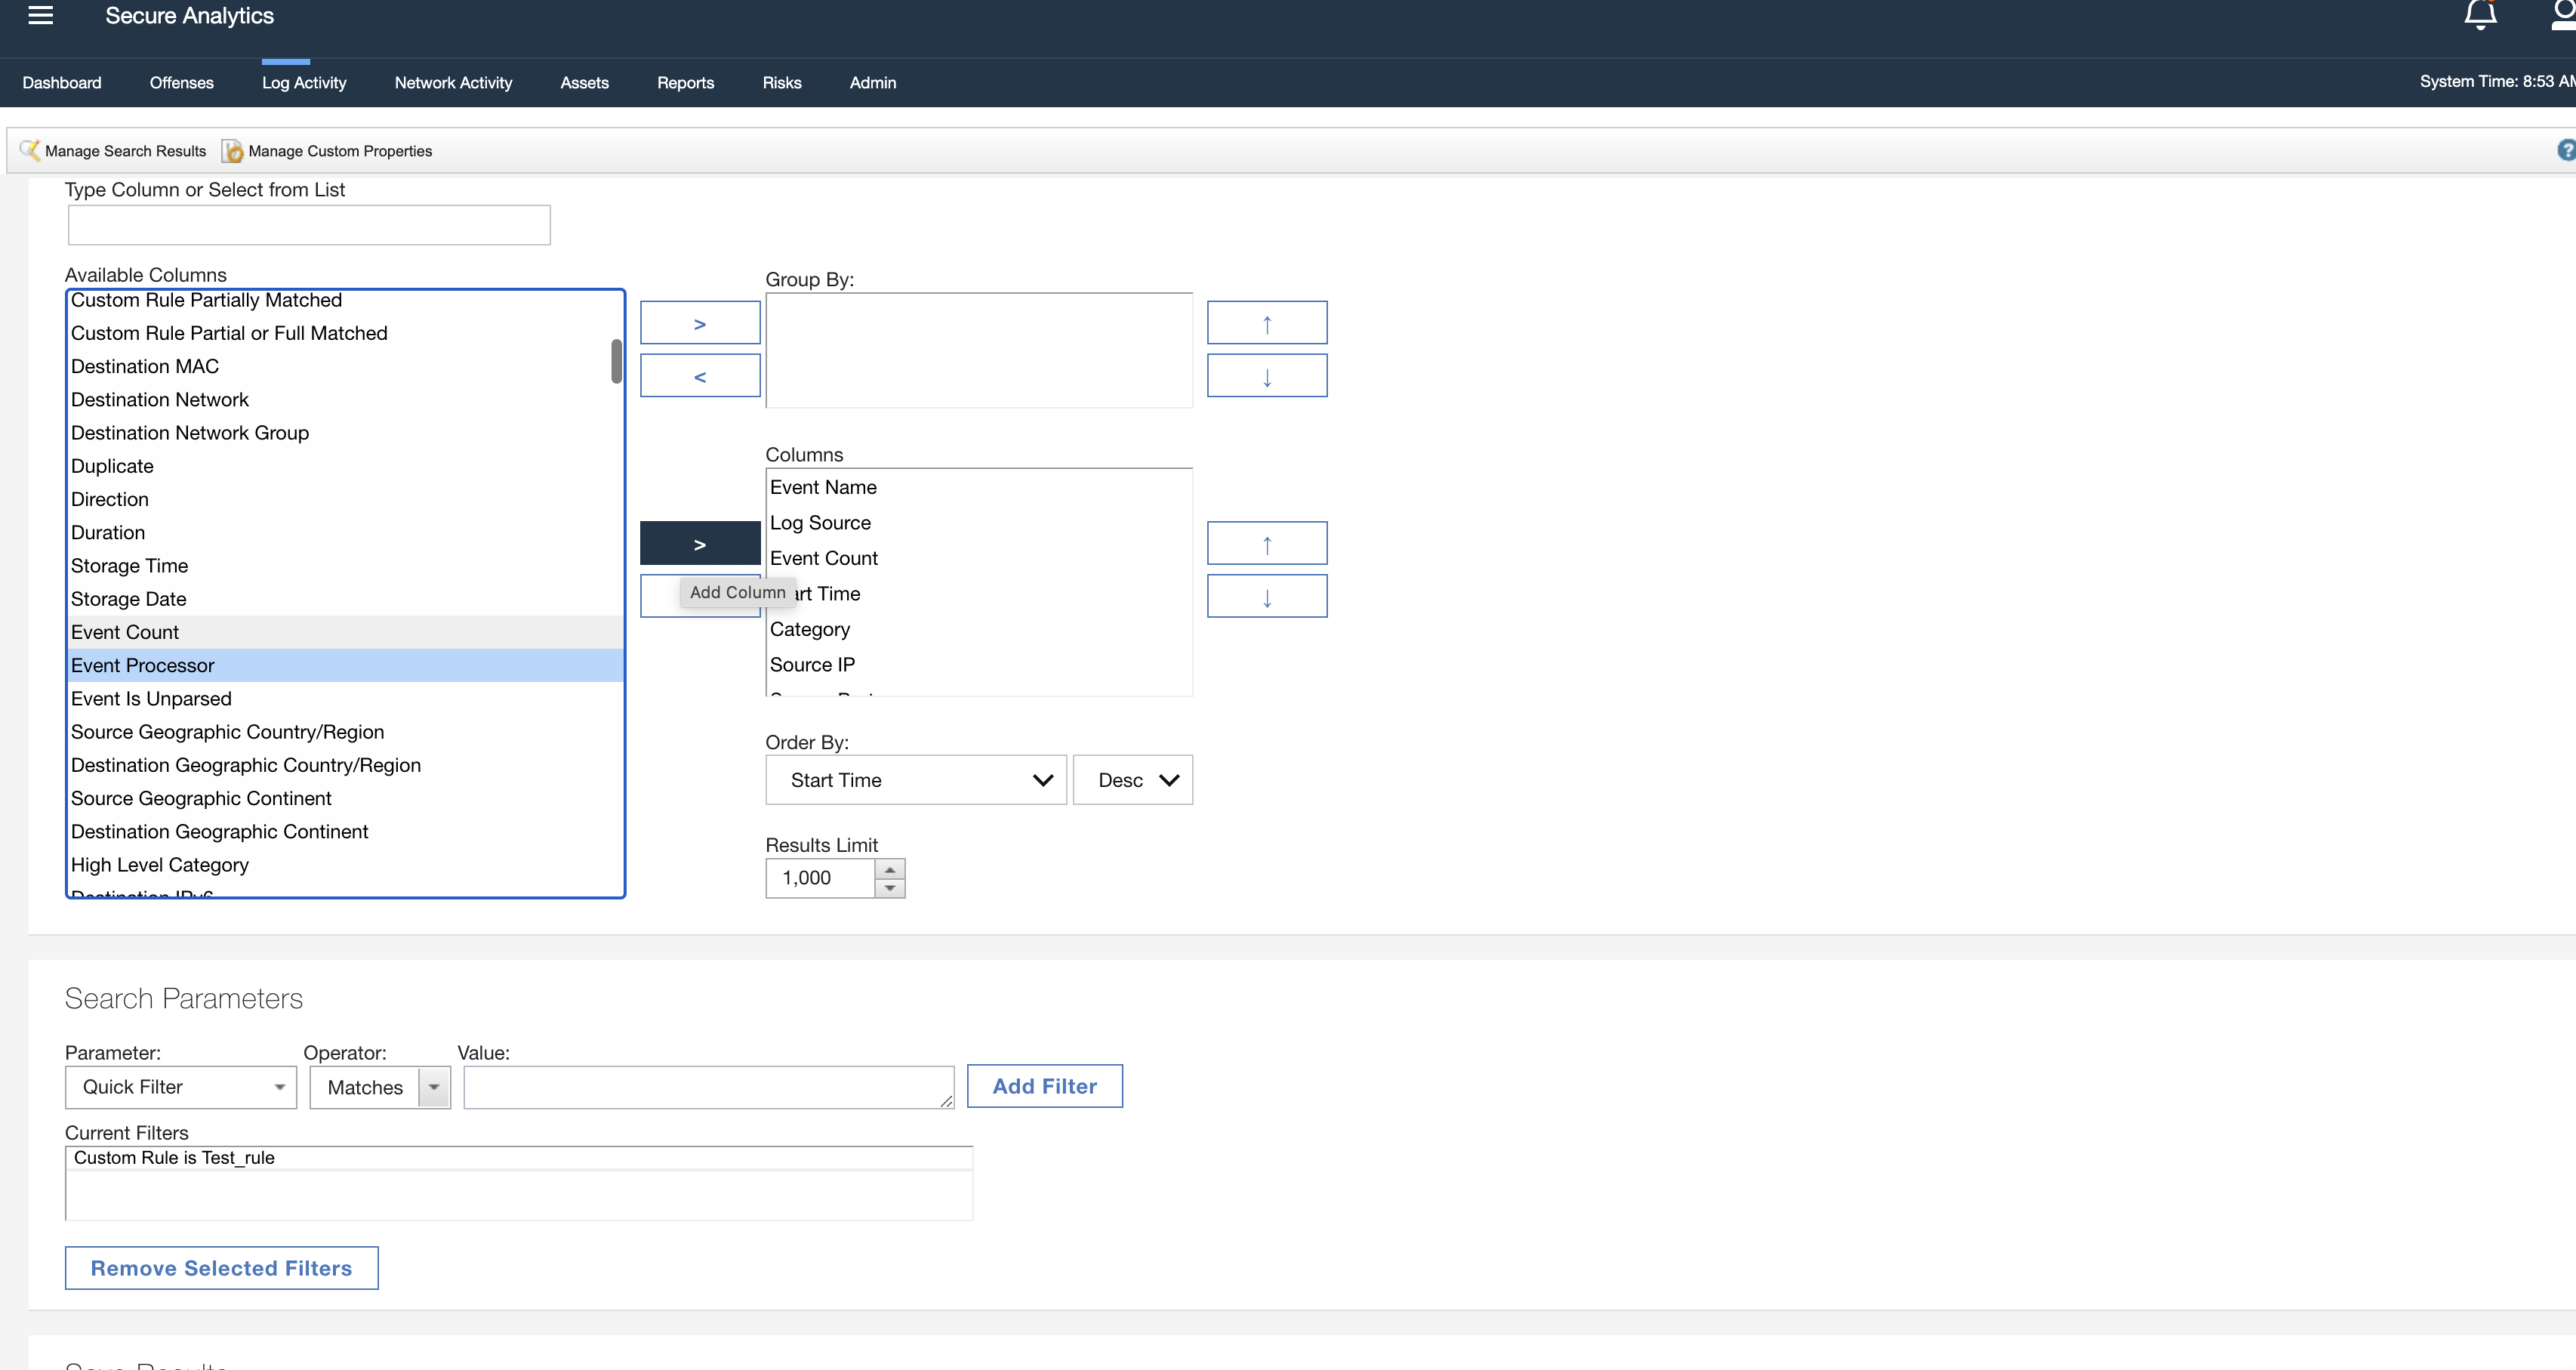Screen dimensions: 2576x1370
Task: Select 'Duplicate' in Available Columns
Action: click(x=346, y=466)
